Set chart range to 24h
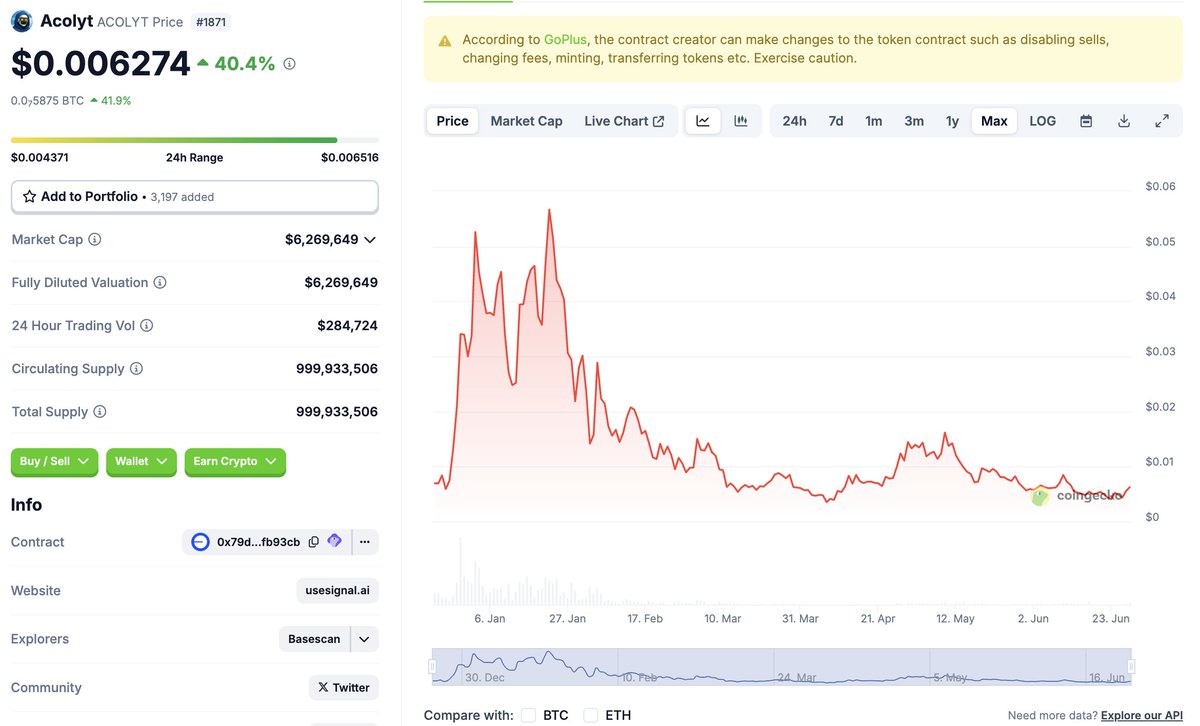Screen dimensions: 1200x726 795,121
